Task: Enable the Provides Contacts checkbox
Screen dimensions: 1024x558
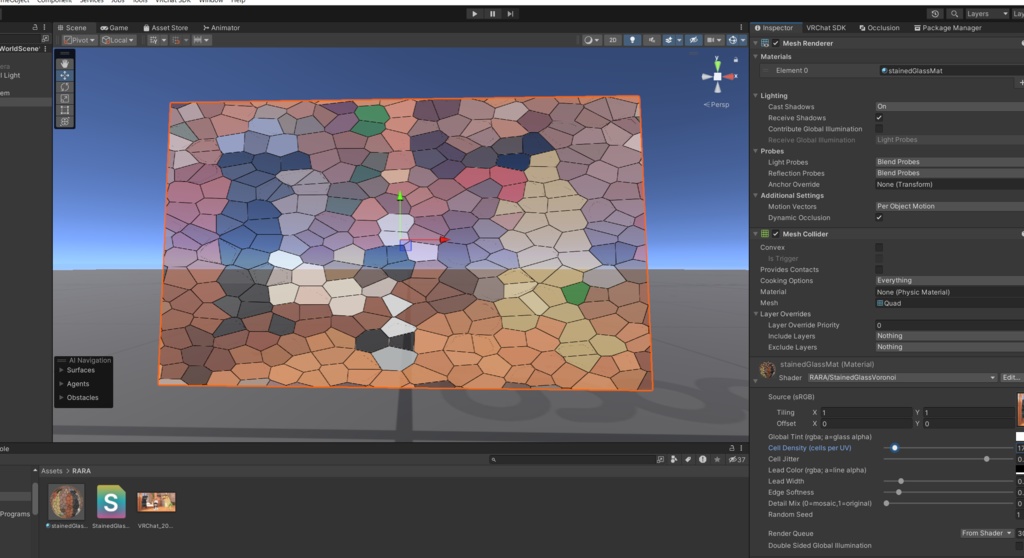Action: click(879, 269)
